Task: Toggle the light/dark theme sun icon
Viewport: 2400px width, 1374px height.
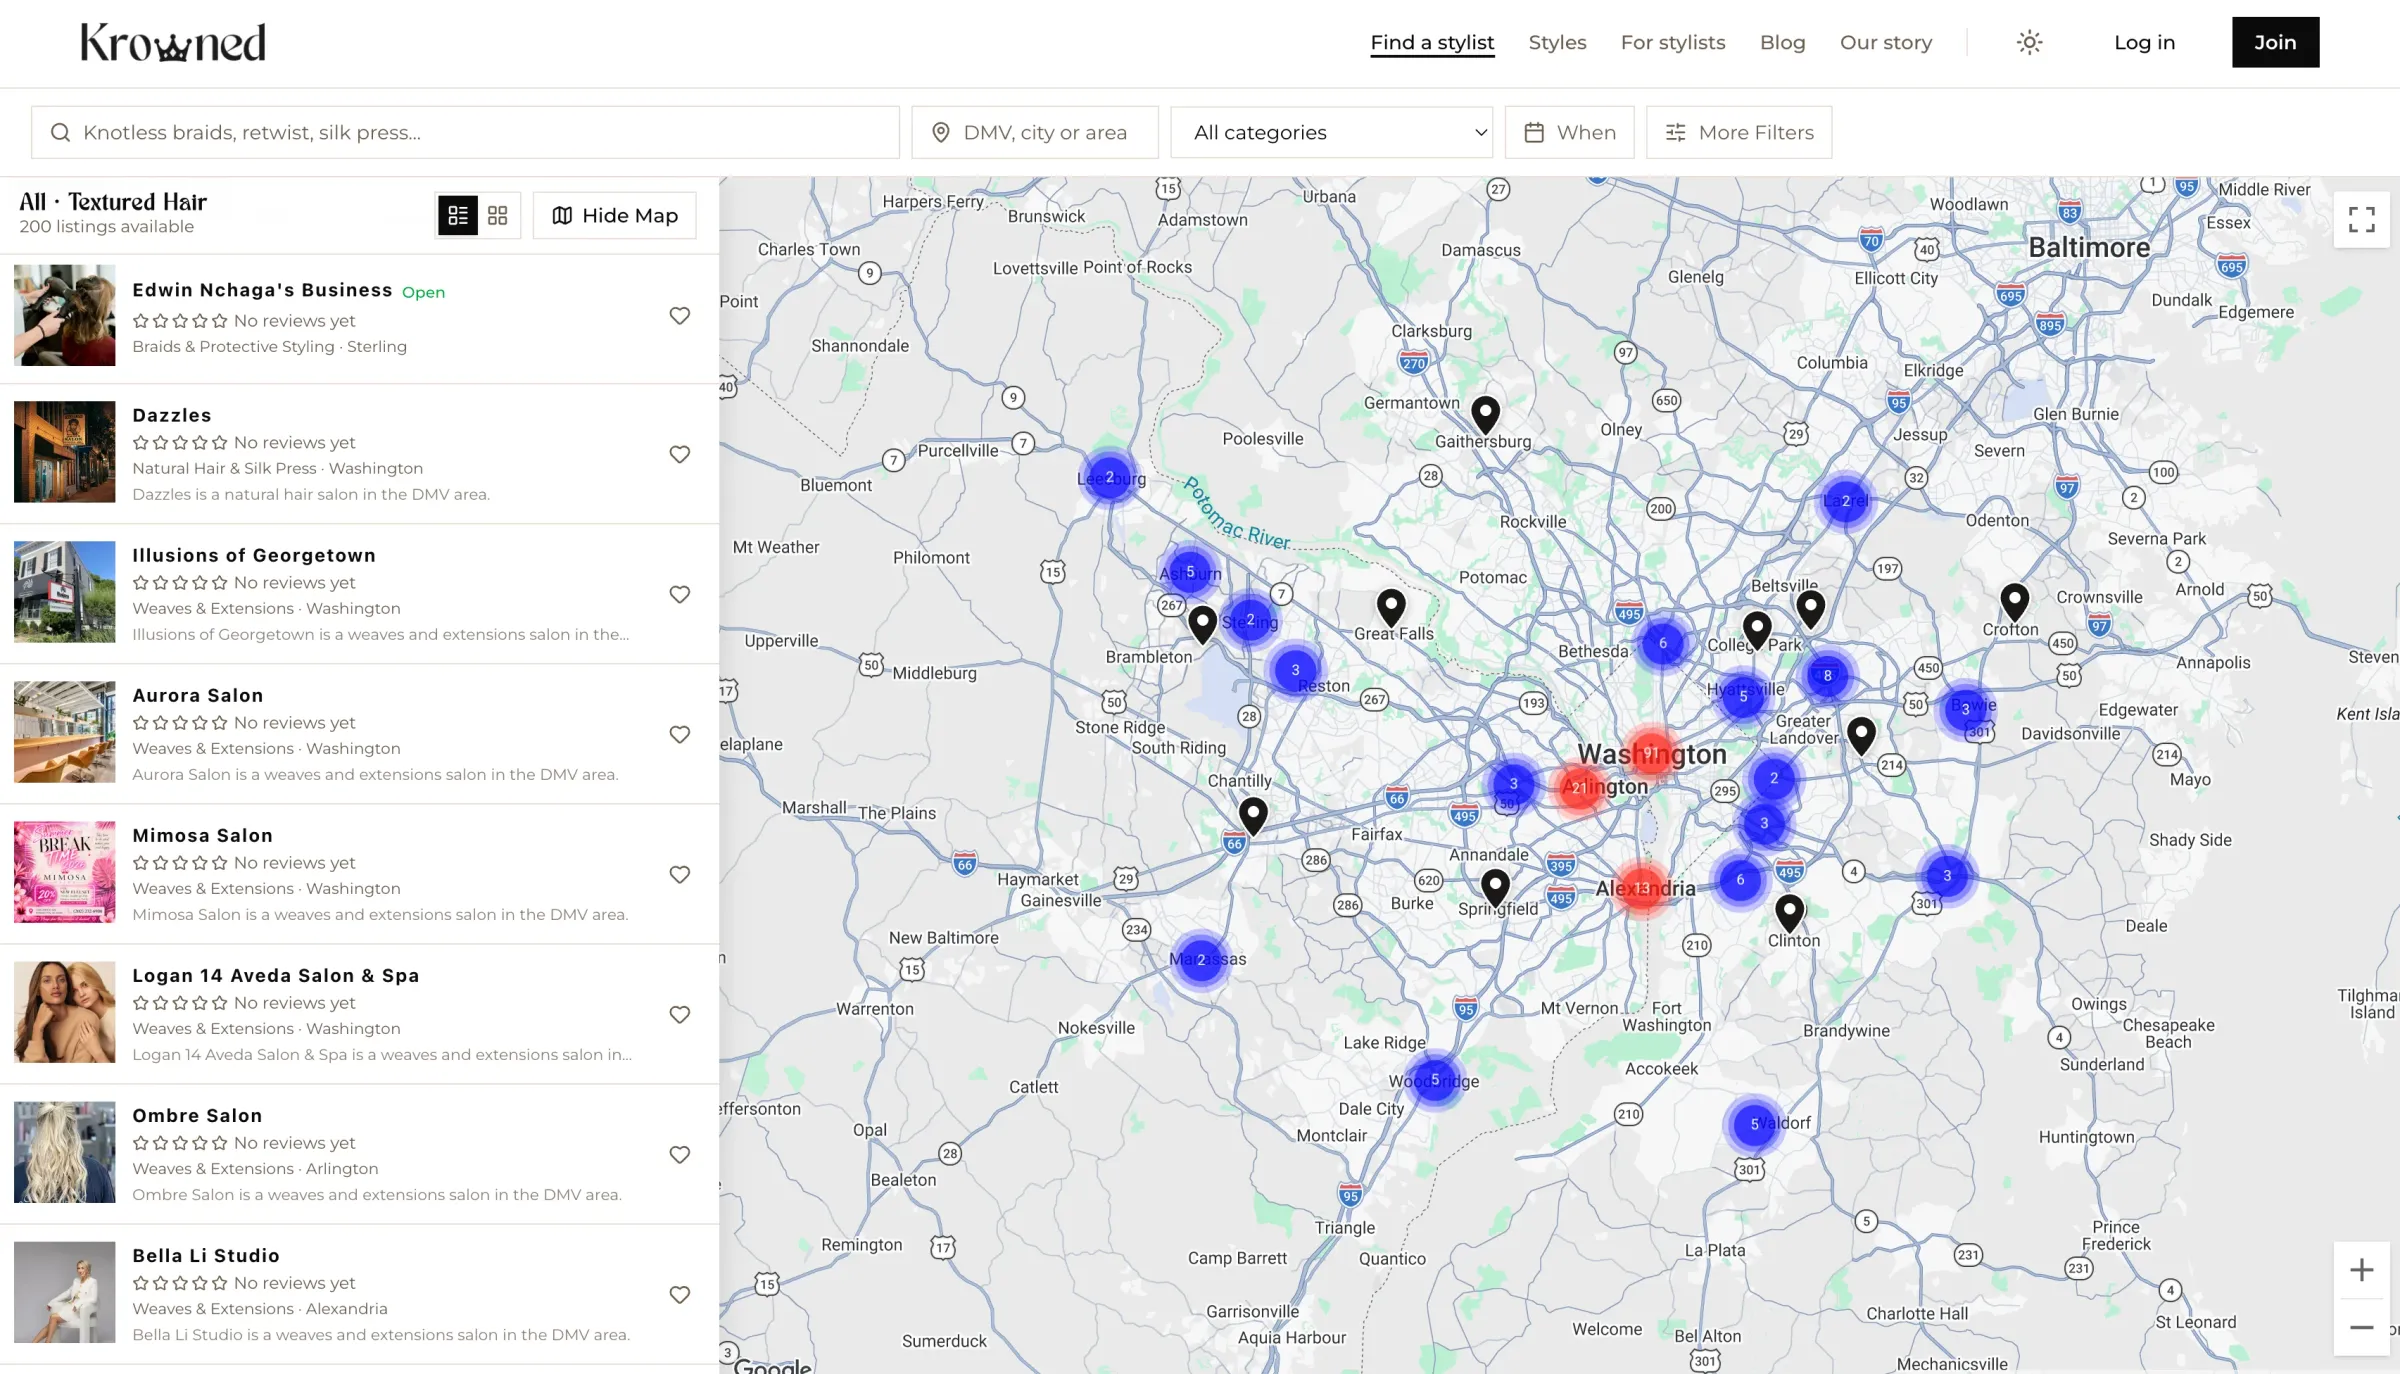Action: [x=2029, y=42]
